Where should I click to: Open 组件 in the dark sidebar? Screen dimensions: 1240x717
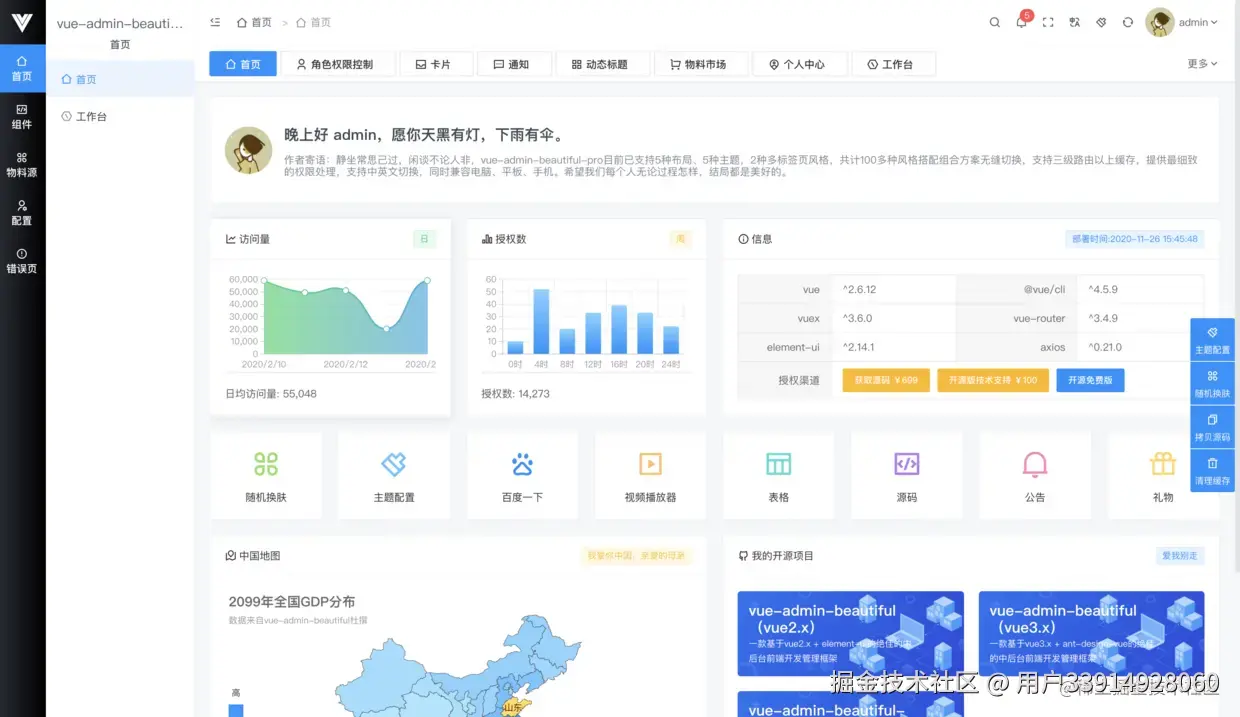coord(22,117)
